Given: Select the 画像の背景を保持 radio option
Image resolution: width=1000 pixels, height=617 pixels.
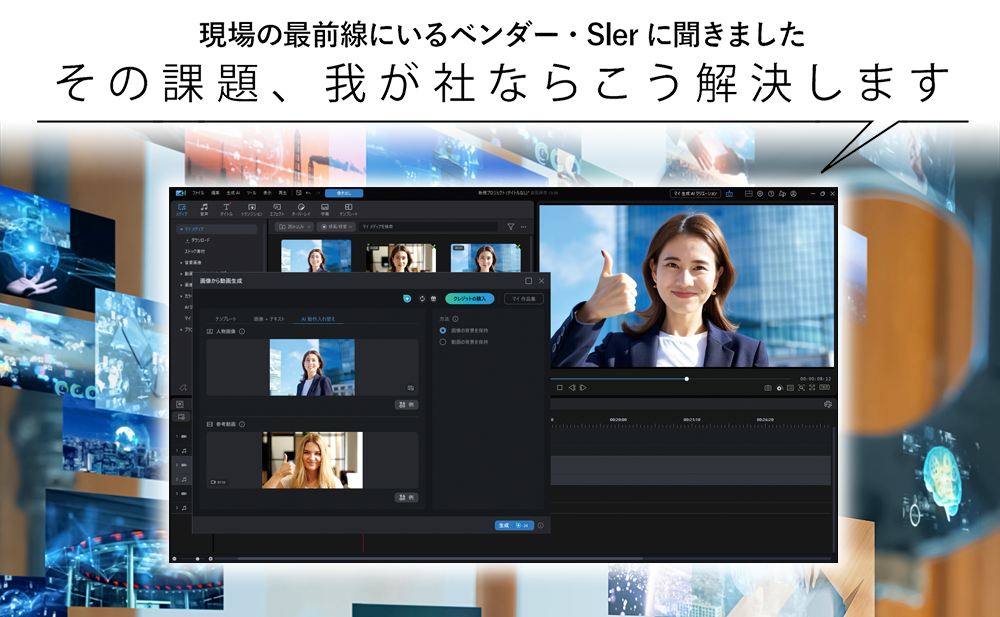Looking at the screenshot, I should tap(443, 331).
